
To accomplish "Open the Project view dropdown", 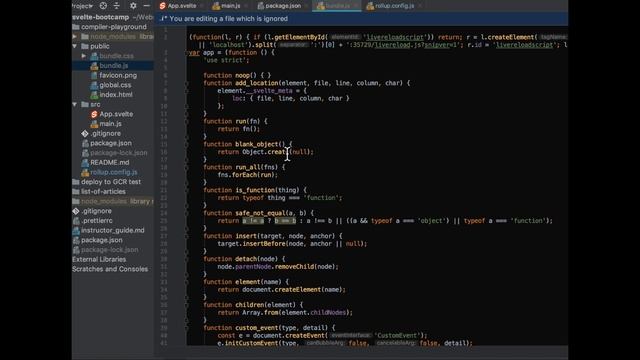I will pyautogui.click(x=82, y=6).
